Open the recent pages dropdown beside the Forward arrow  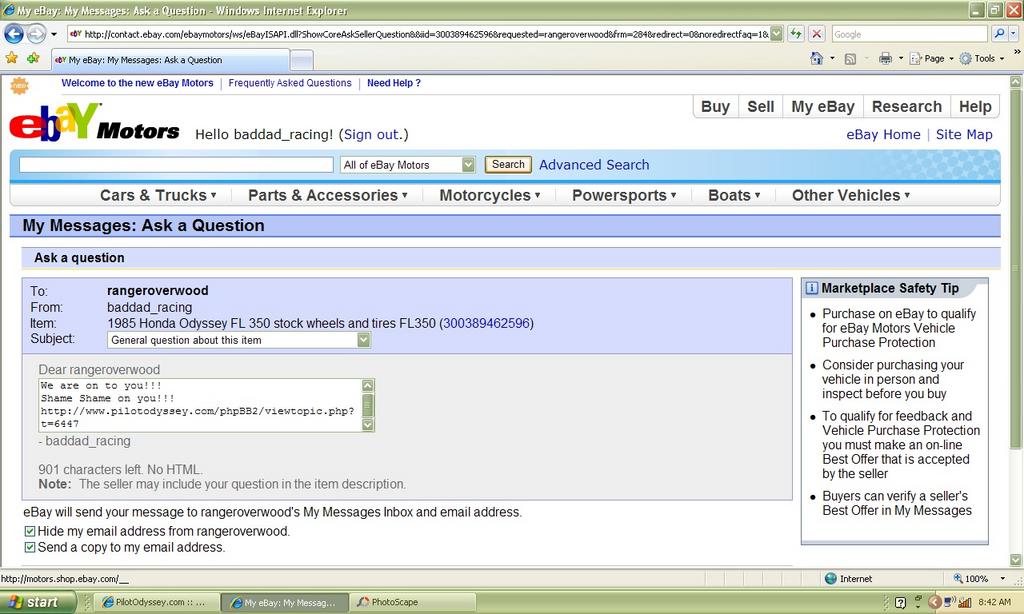pos(54,34)
